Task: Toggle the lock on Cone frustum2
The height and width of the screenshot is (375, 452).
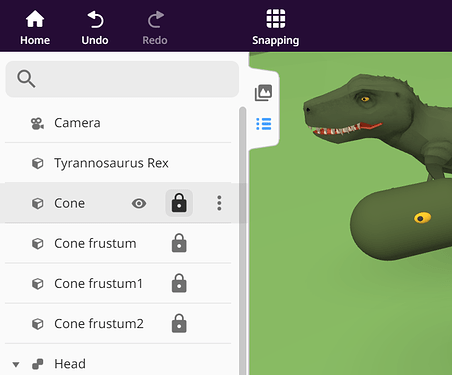Action: (179, 323)
